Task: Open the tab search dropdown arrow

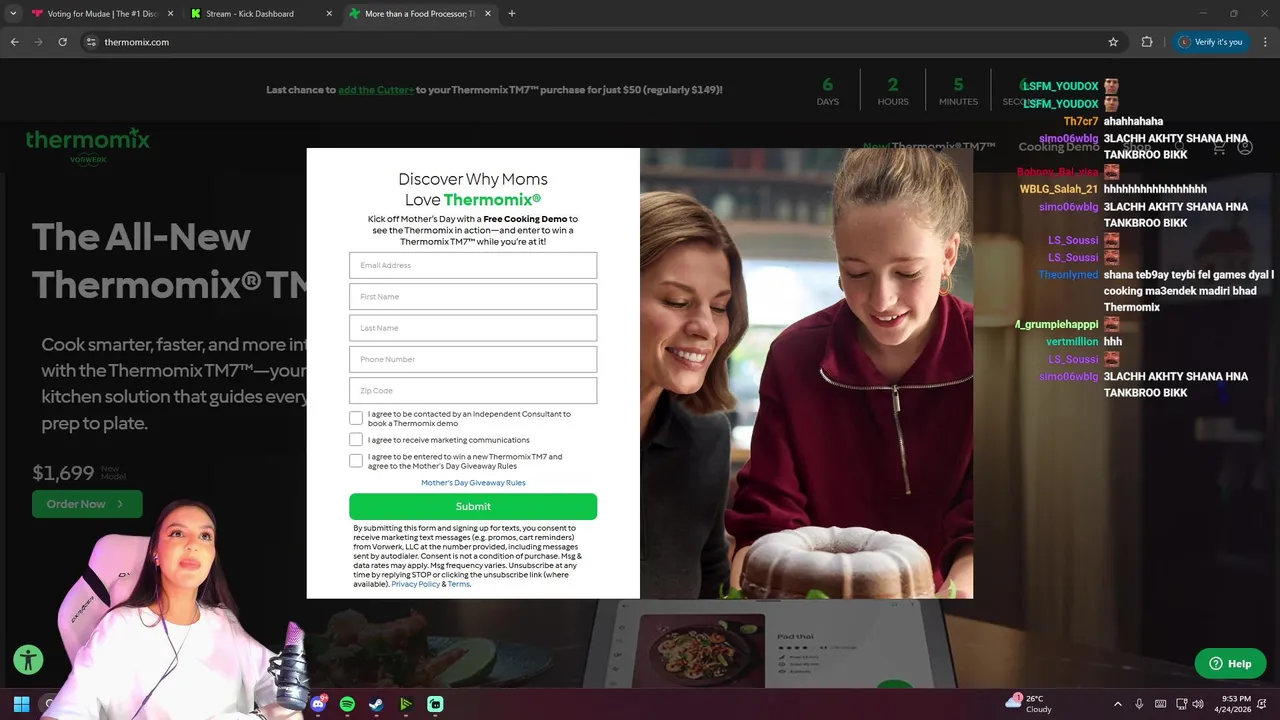Action: pos(13,14)
